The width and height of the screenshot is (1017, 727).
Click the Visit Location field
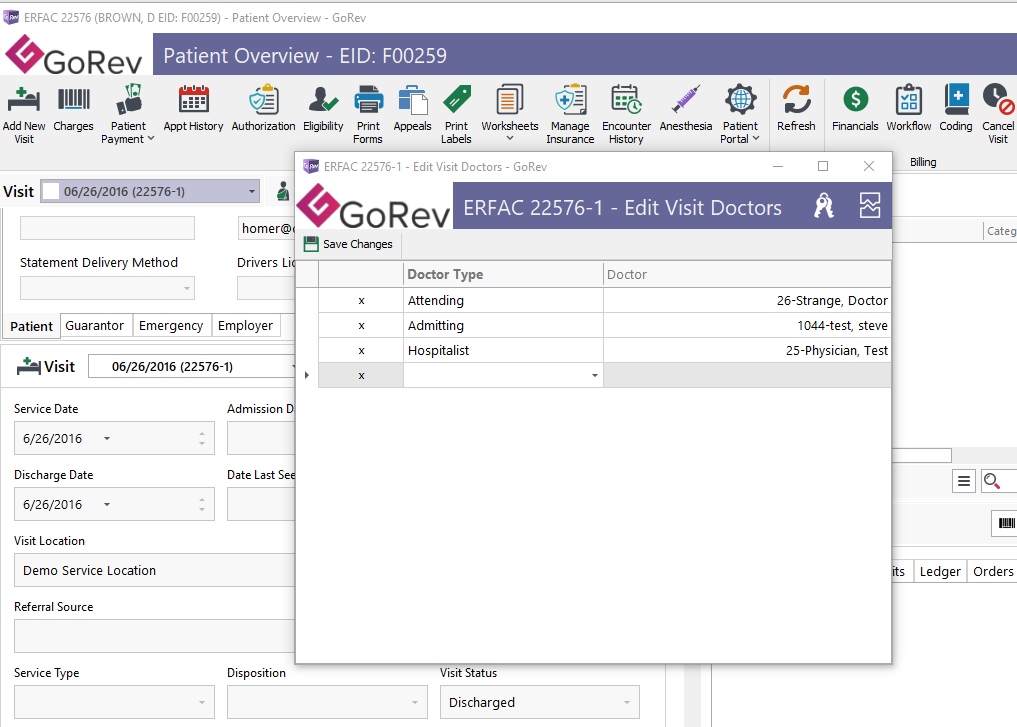click(x=155, y=571)
